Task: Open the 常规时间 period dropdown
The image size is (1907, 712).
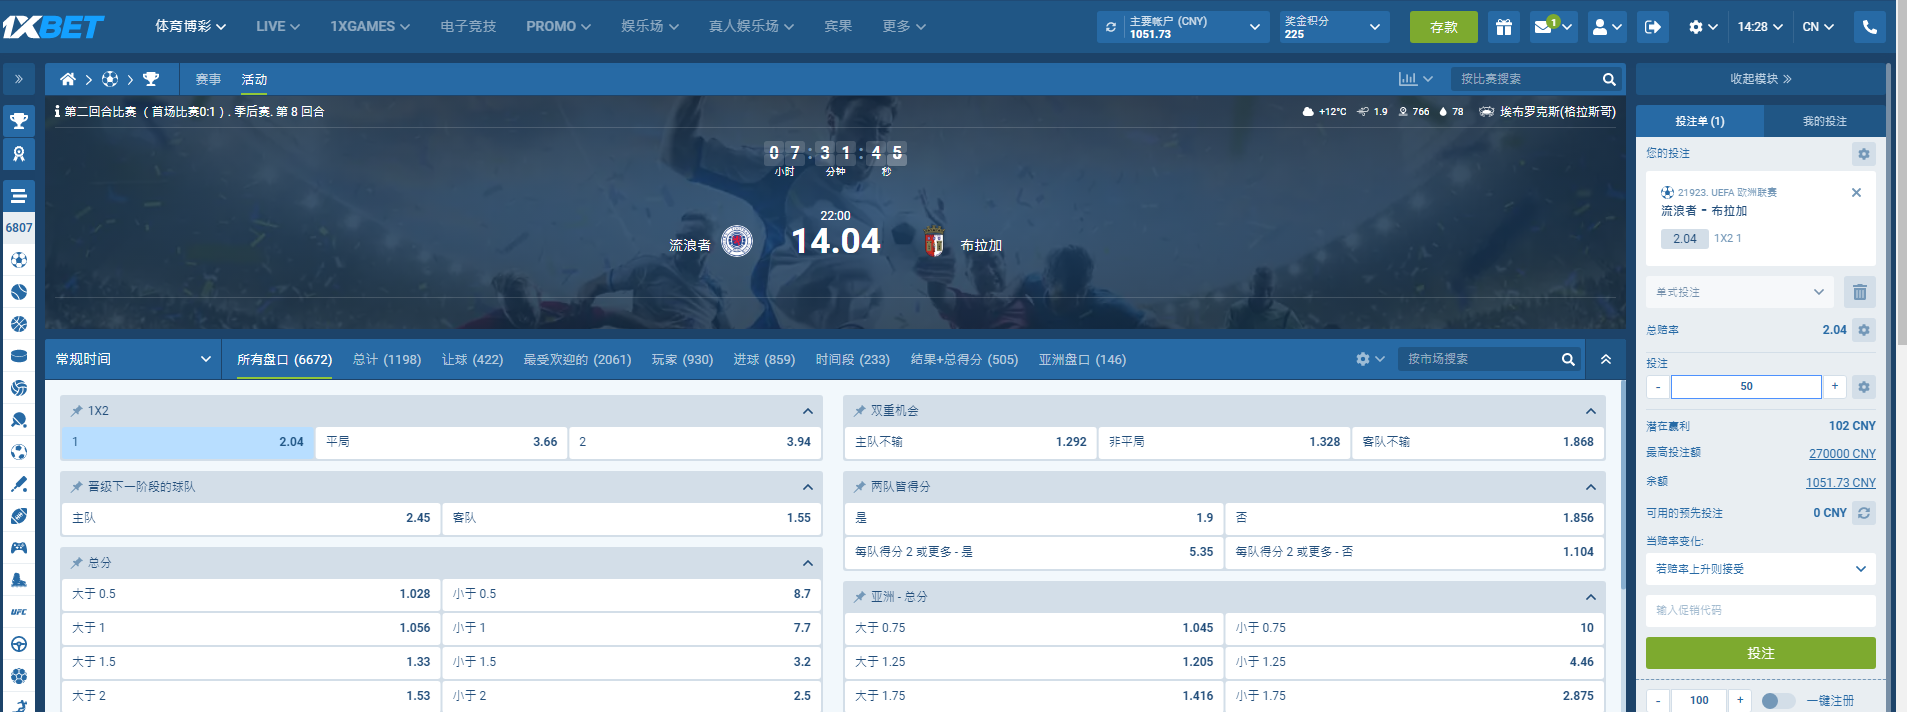Action: [x=133, y=359]
